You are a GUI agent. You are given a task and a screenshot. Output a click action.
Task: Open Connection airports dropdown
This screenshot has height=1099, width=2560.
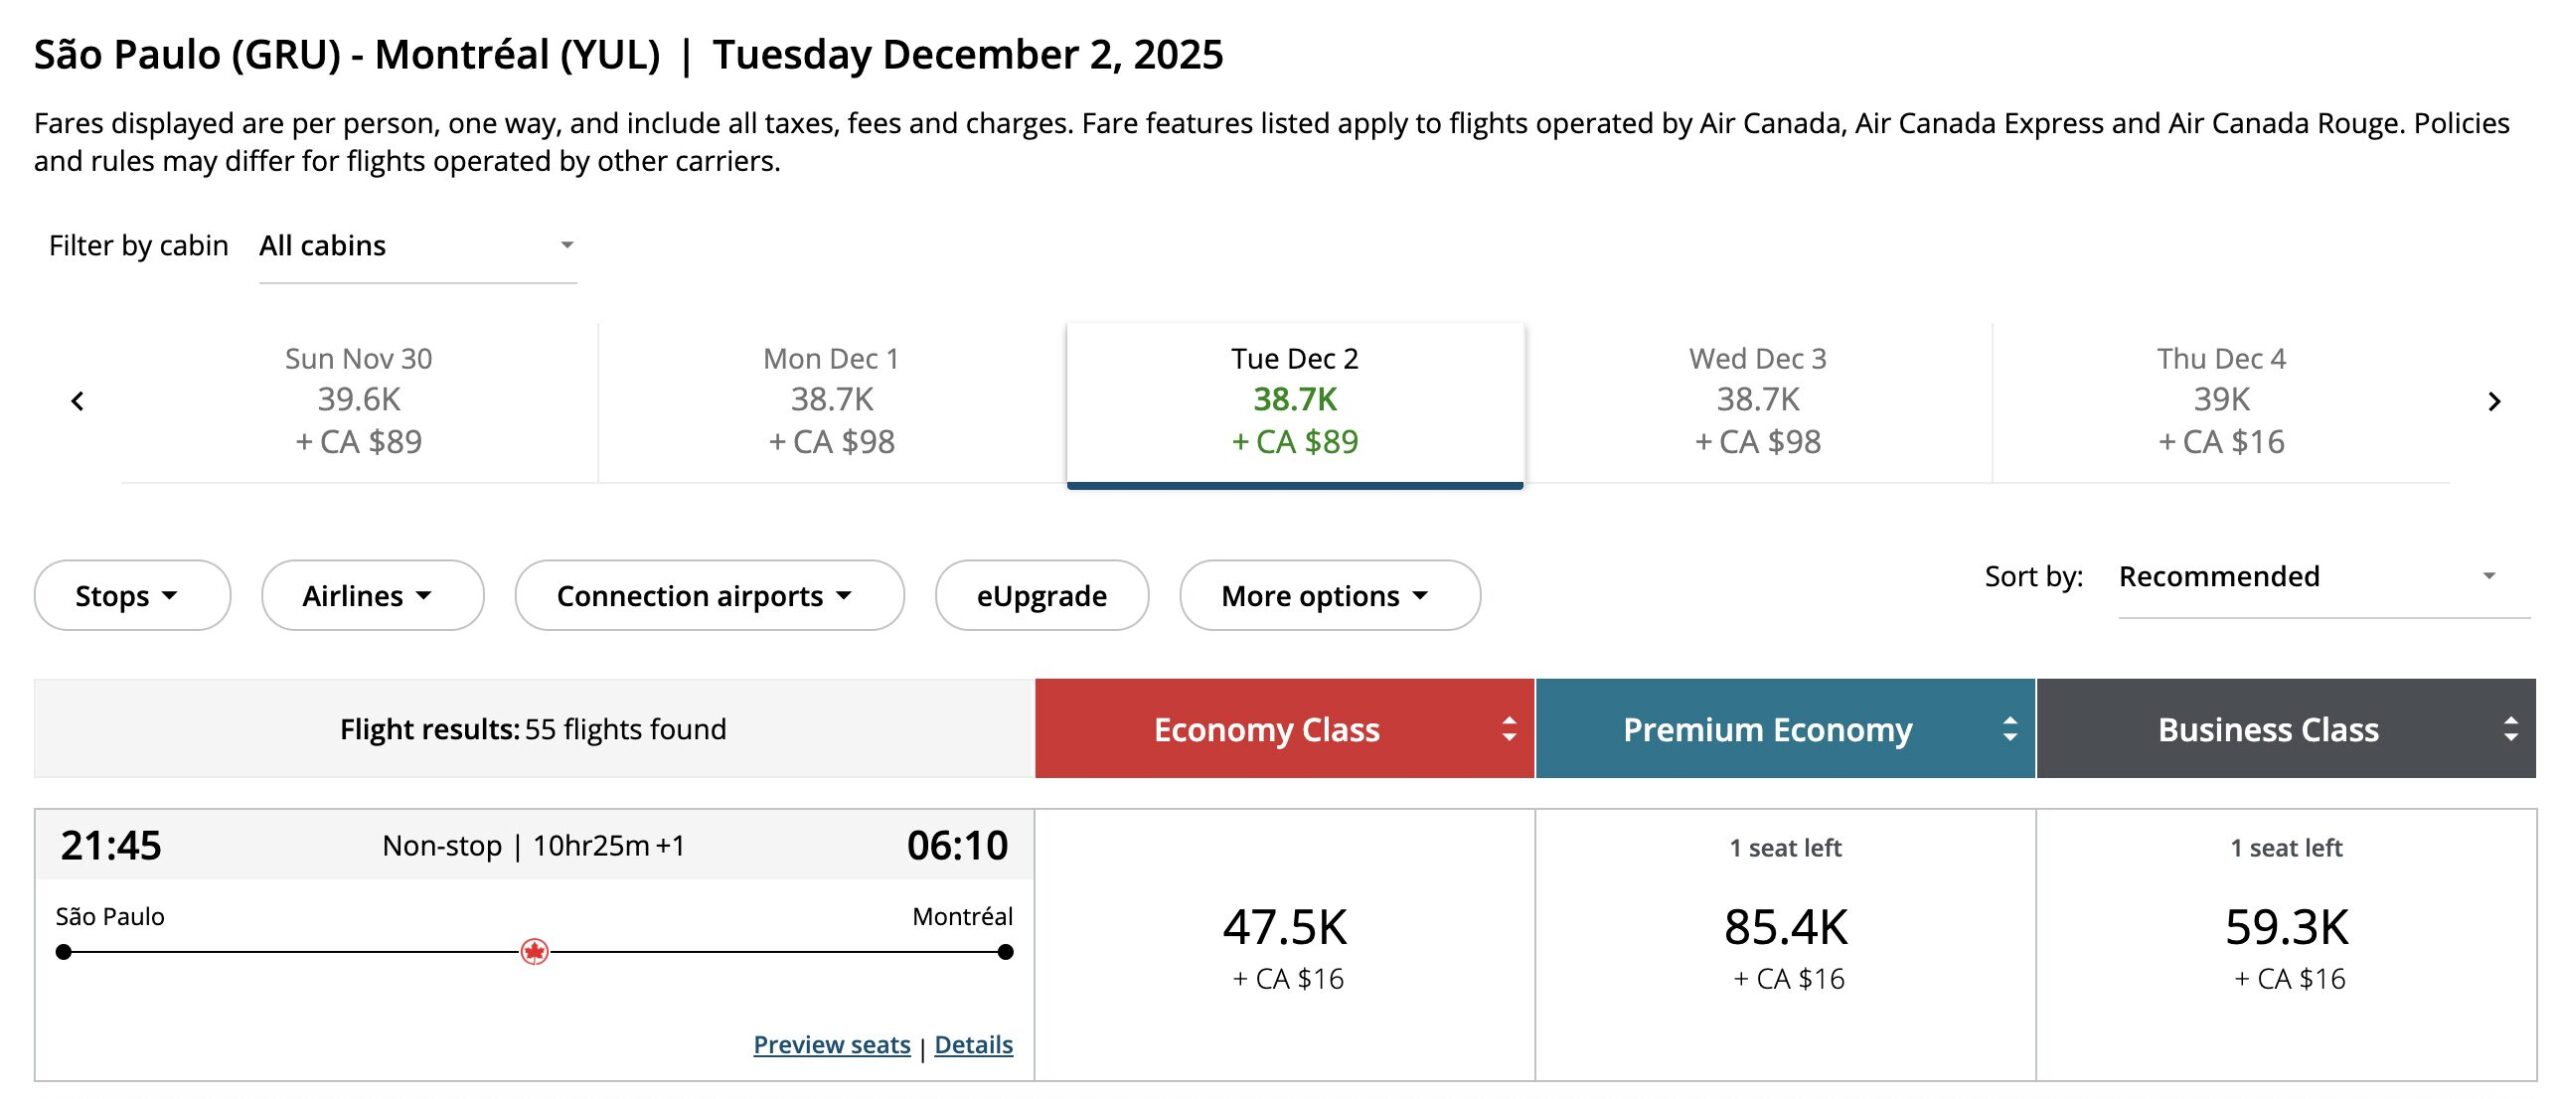click(x=709, y=596)
